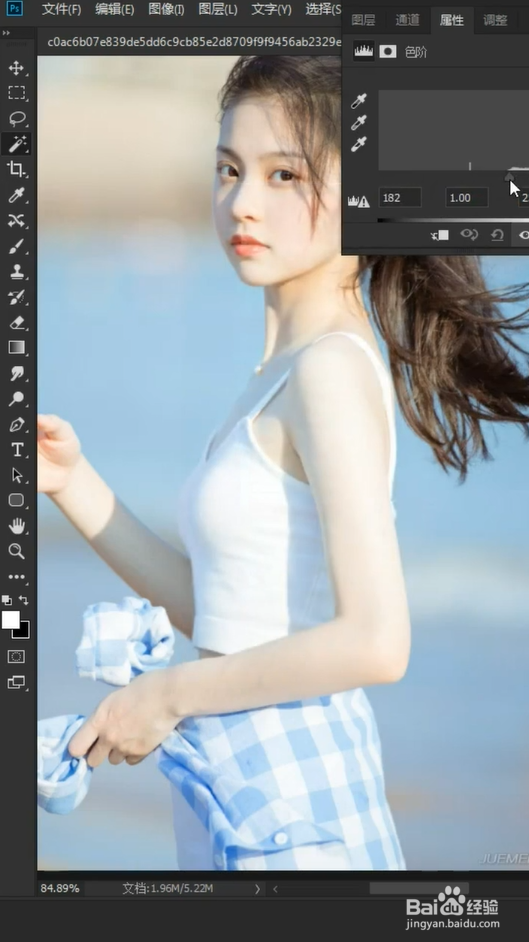Image resolution: width=529 pixels, height=942 pixels.
Task: View previous state of adjustment
Action: coord(469,235)
